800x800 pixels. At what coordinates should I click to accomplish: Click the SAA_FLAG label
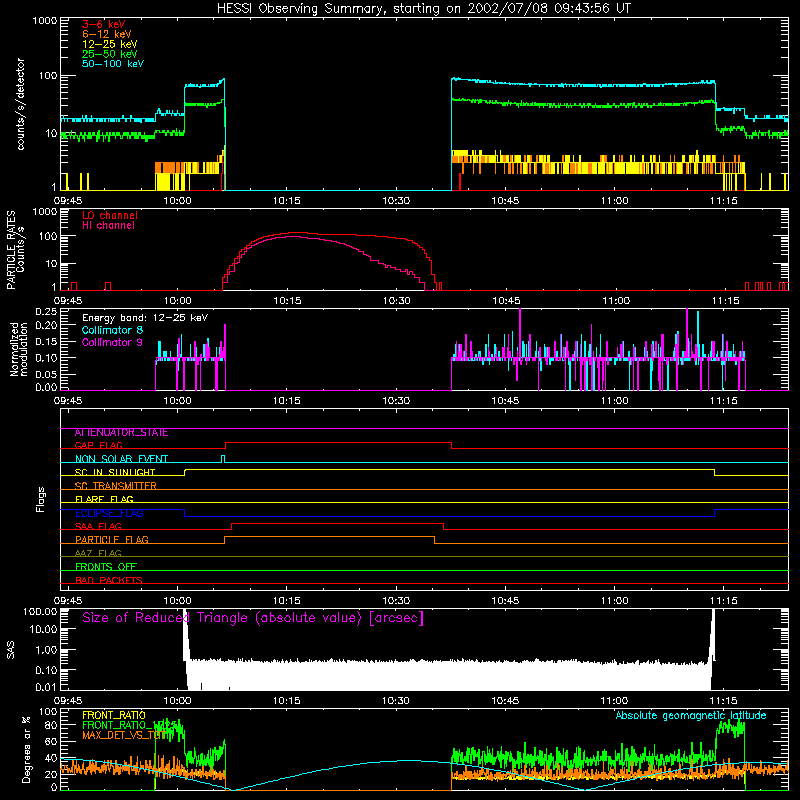coord(98,526)
